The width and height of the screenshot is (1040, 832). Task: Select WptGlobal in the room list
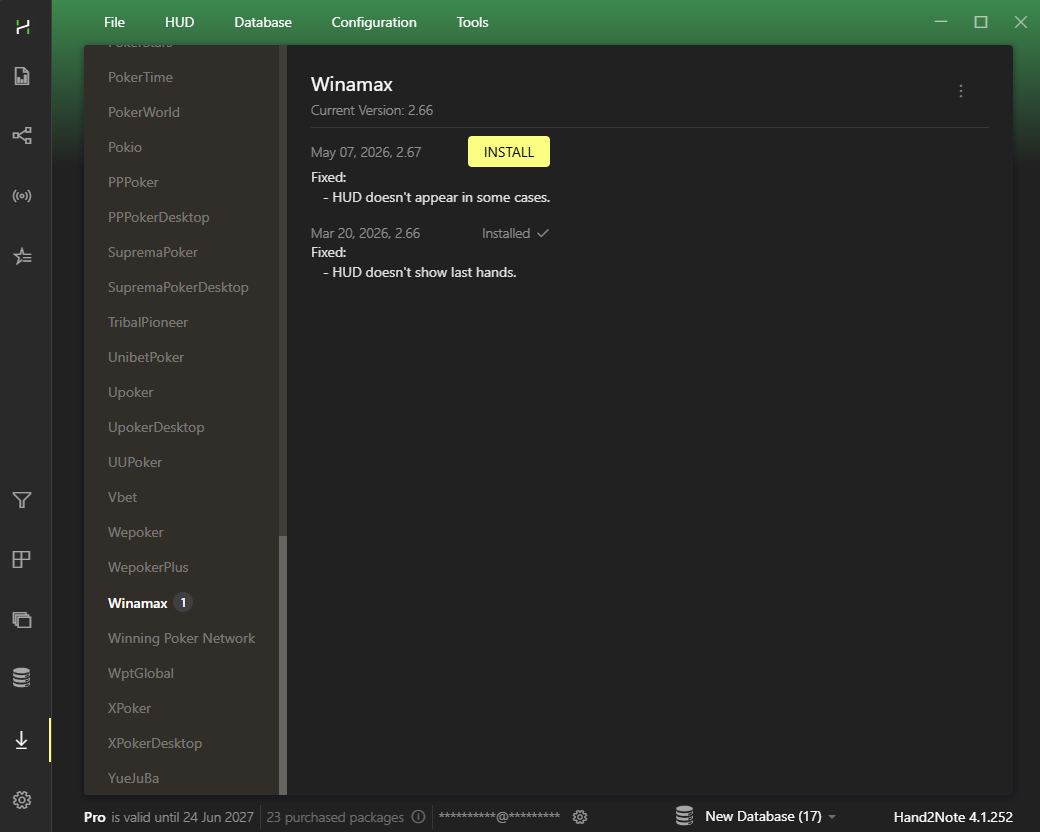pyautogui.click(x=141, y=673)
